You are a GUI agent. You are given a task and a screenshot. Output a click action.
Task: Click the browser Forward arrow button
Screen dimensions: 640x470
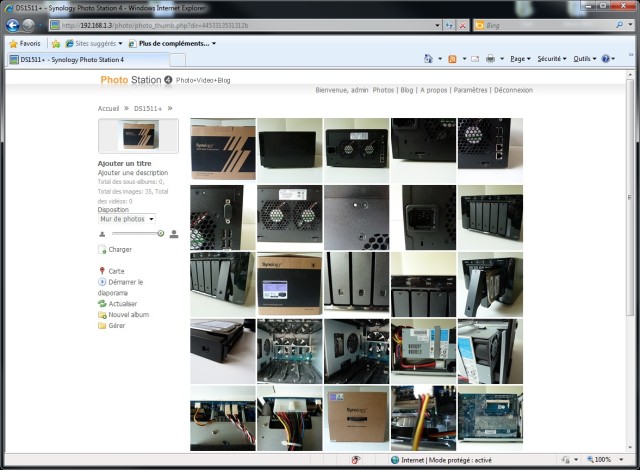tap(29, 25)
